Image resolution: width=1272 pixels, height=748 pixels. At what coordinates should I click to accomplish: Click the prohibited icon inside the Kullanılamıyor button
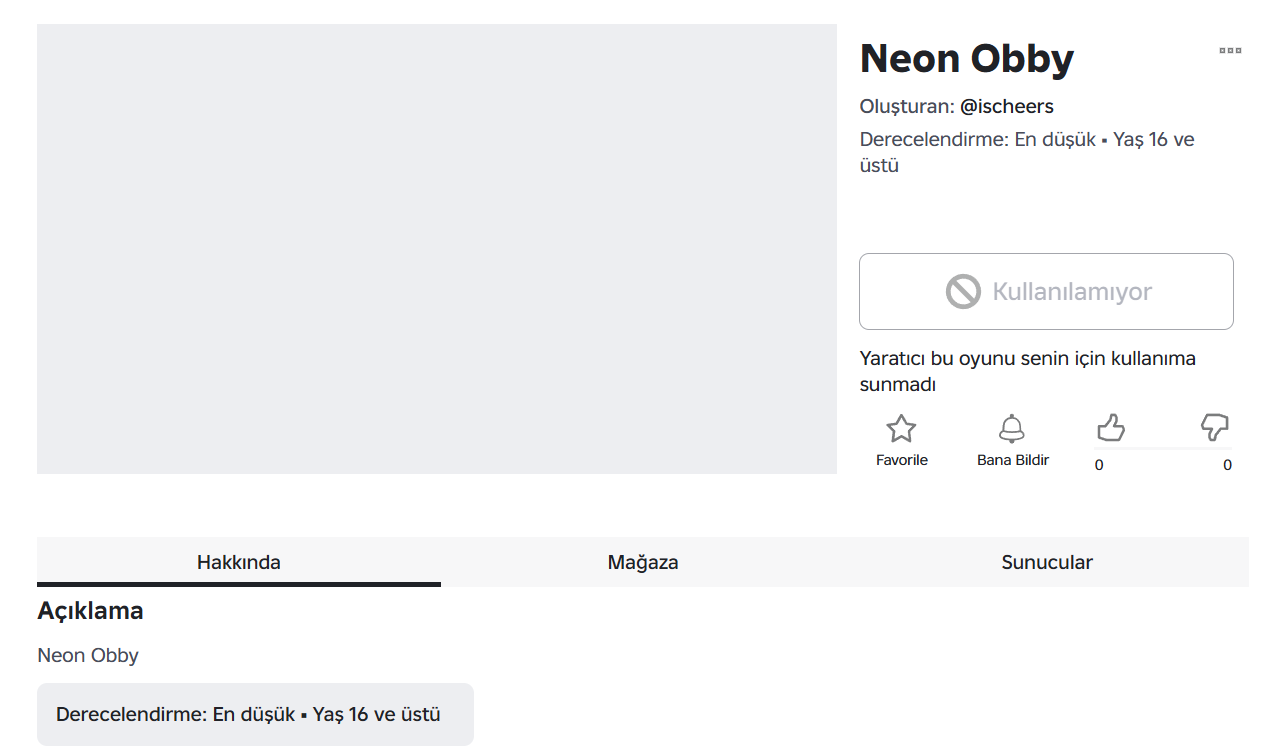963,292
